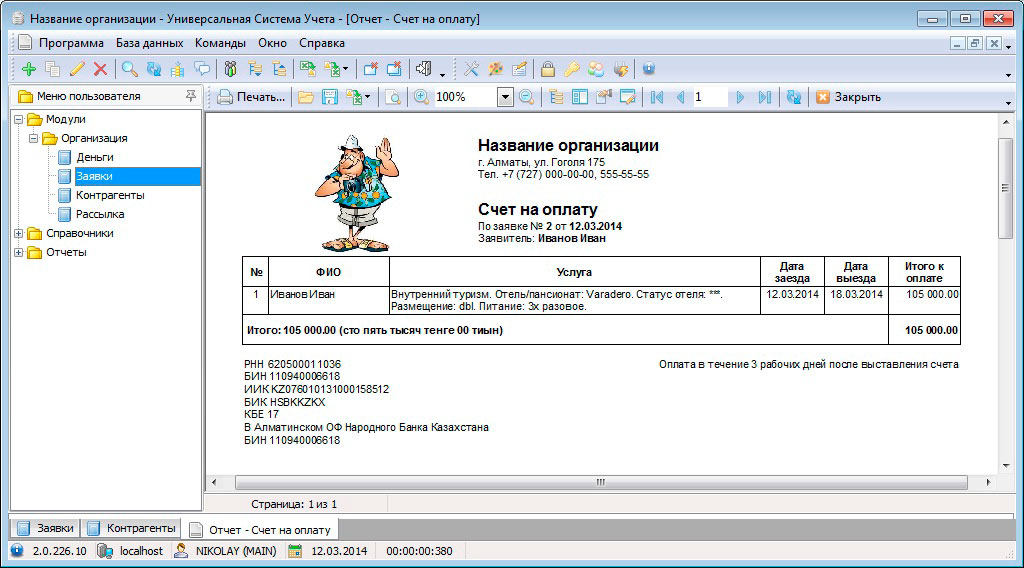The width and height of the screenshot is (1024, 568).
Task: Go to the last report page
Action: pyautogui.click(x=764, y=97)
